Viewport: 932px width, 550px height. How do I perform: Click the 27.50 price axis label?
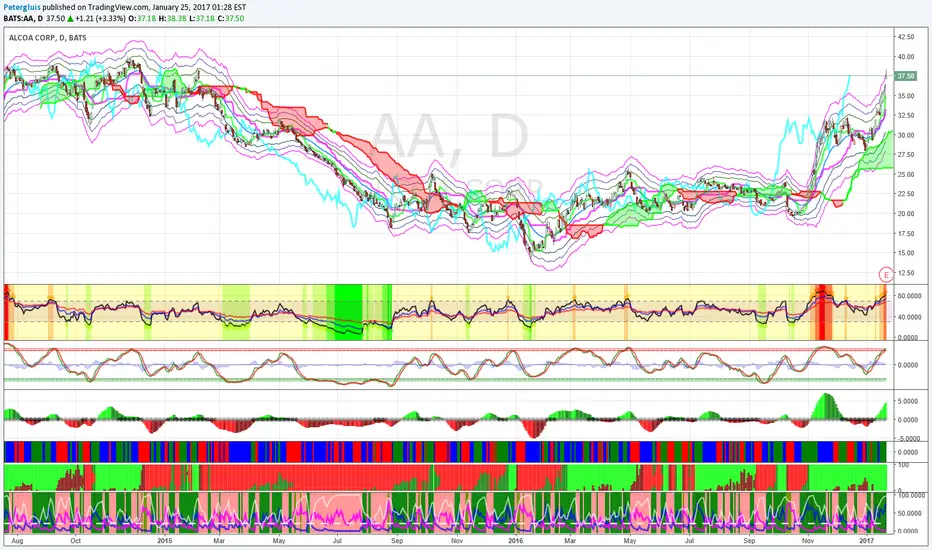pos(906,155)
